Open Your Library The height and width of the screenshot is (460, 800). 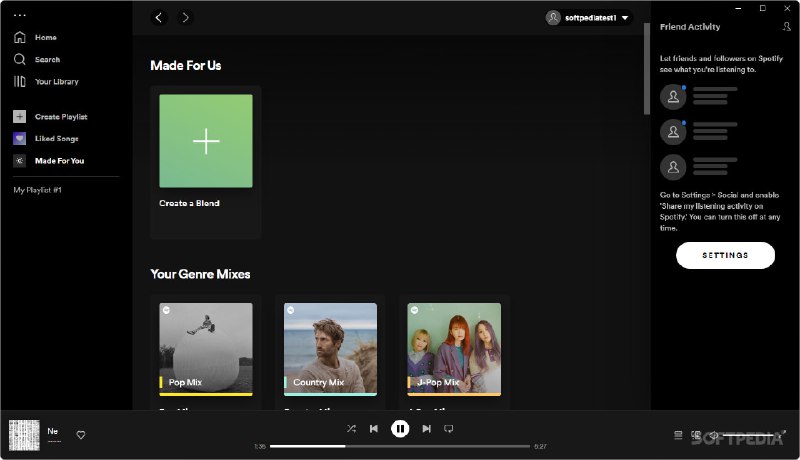pos(56,81)
